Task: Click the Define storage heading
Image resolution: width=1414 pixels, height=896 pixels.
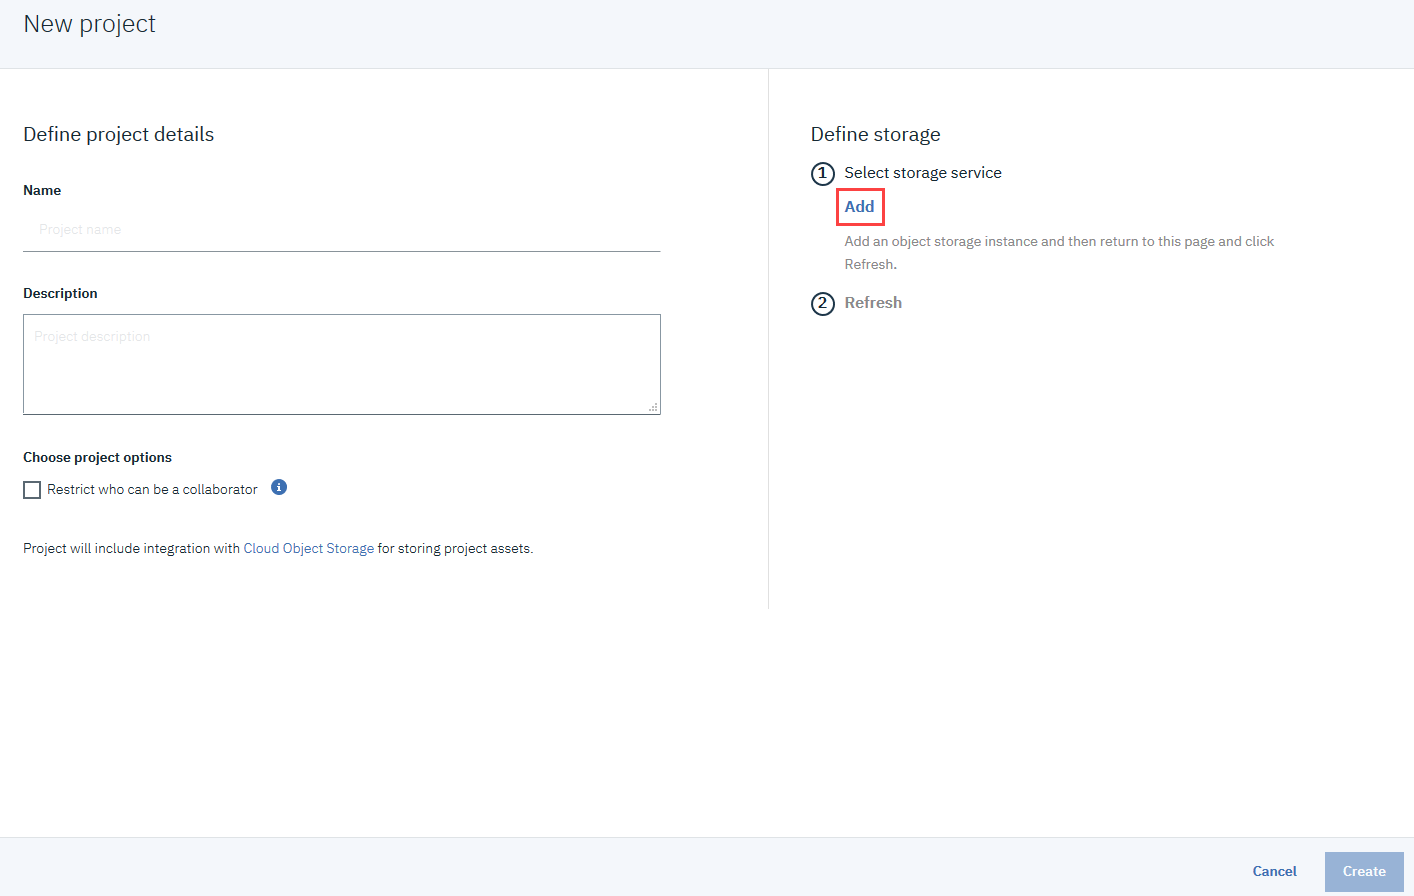Action: (875, 135)
